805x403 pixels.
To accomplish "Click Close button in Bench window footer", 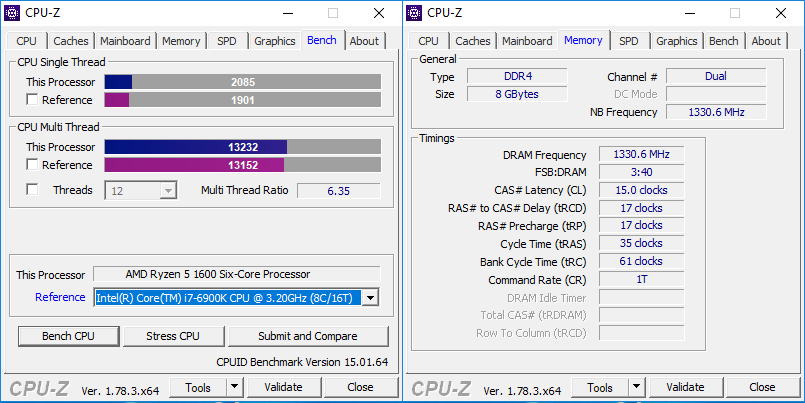I will click(360, 387).
